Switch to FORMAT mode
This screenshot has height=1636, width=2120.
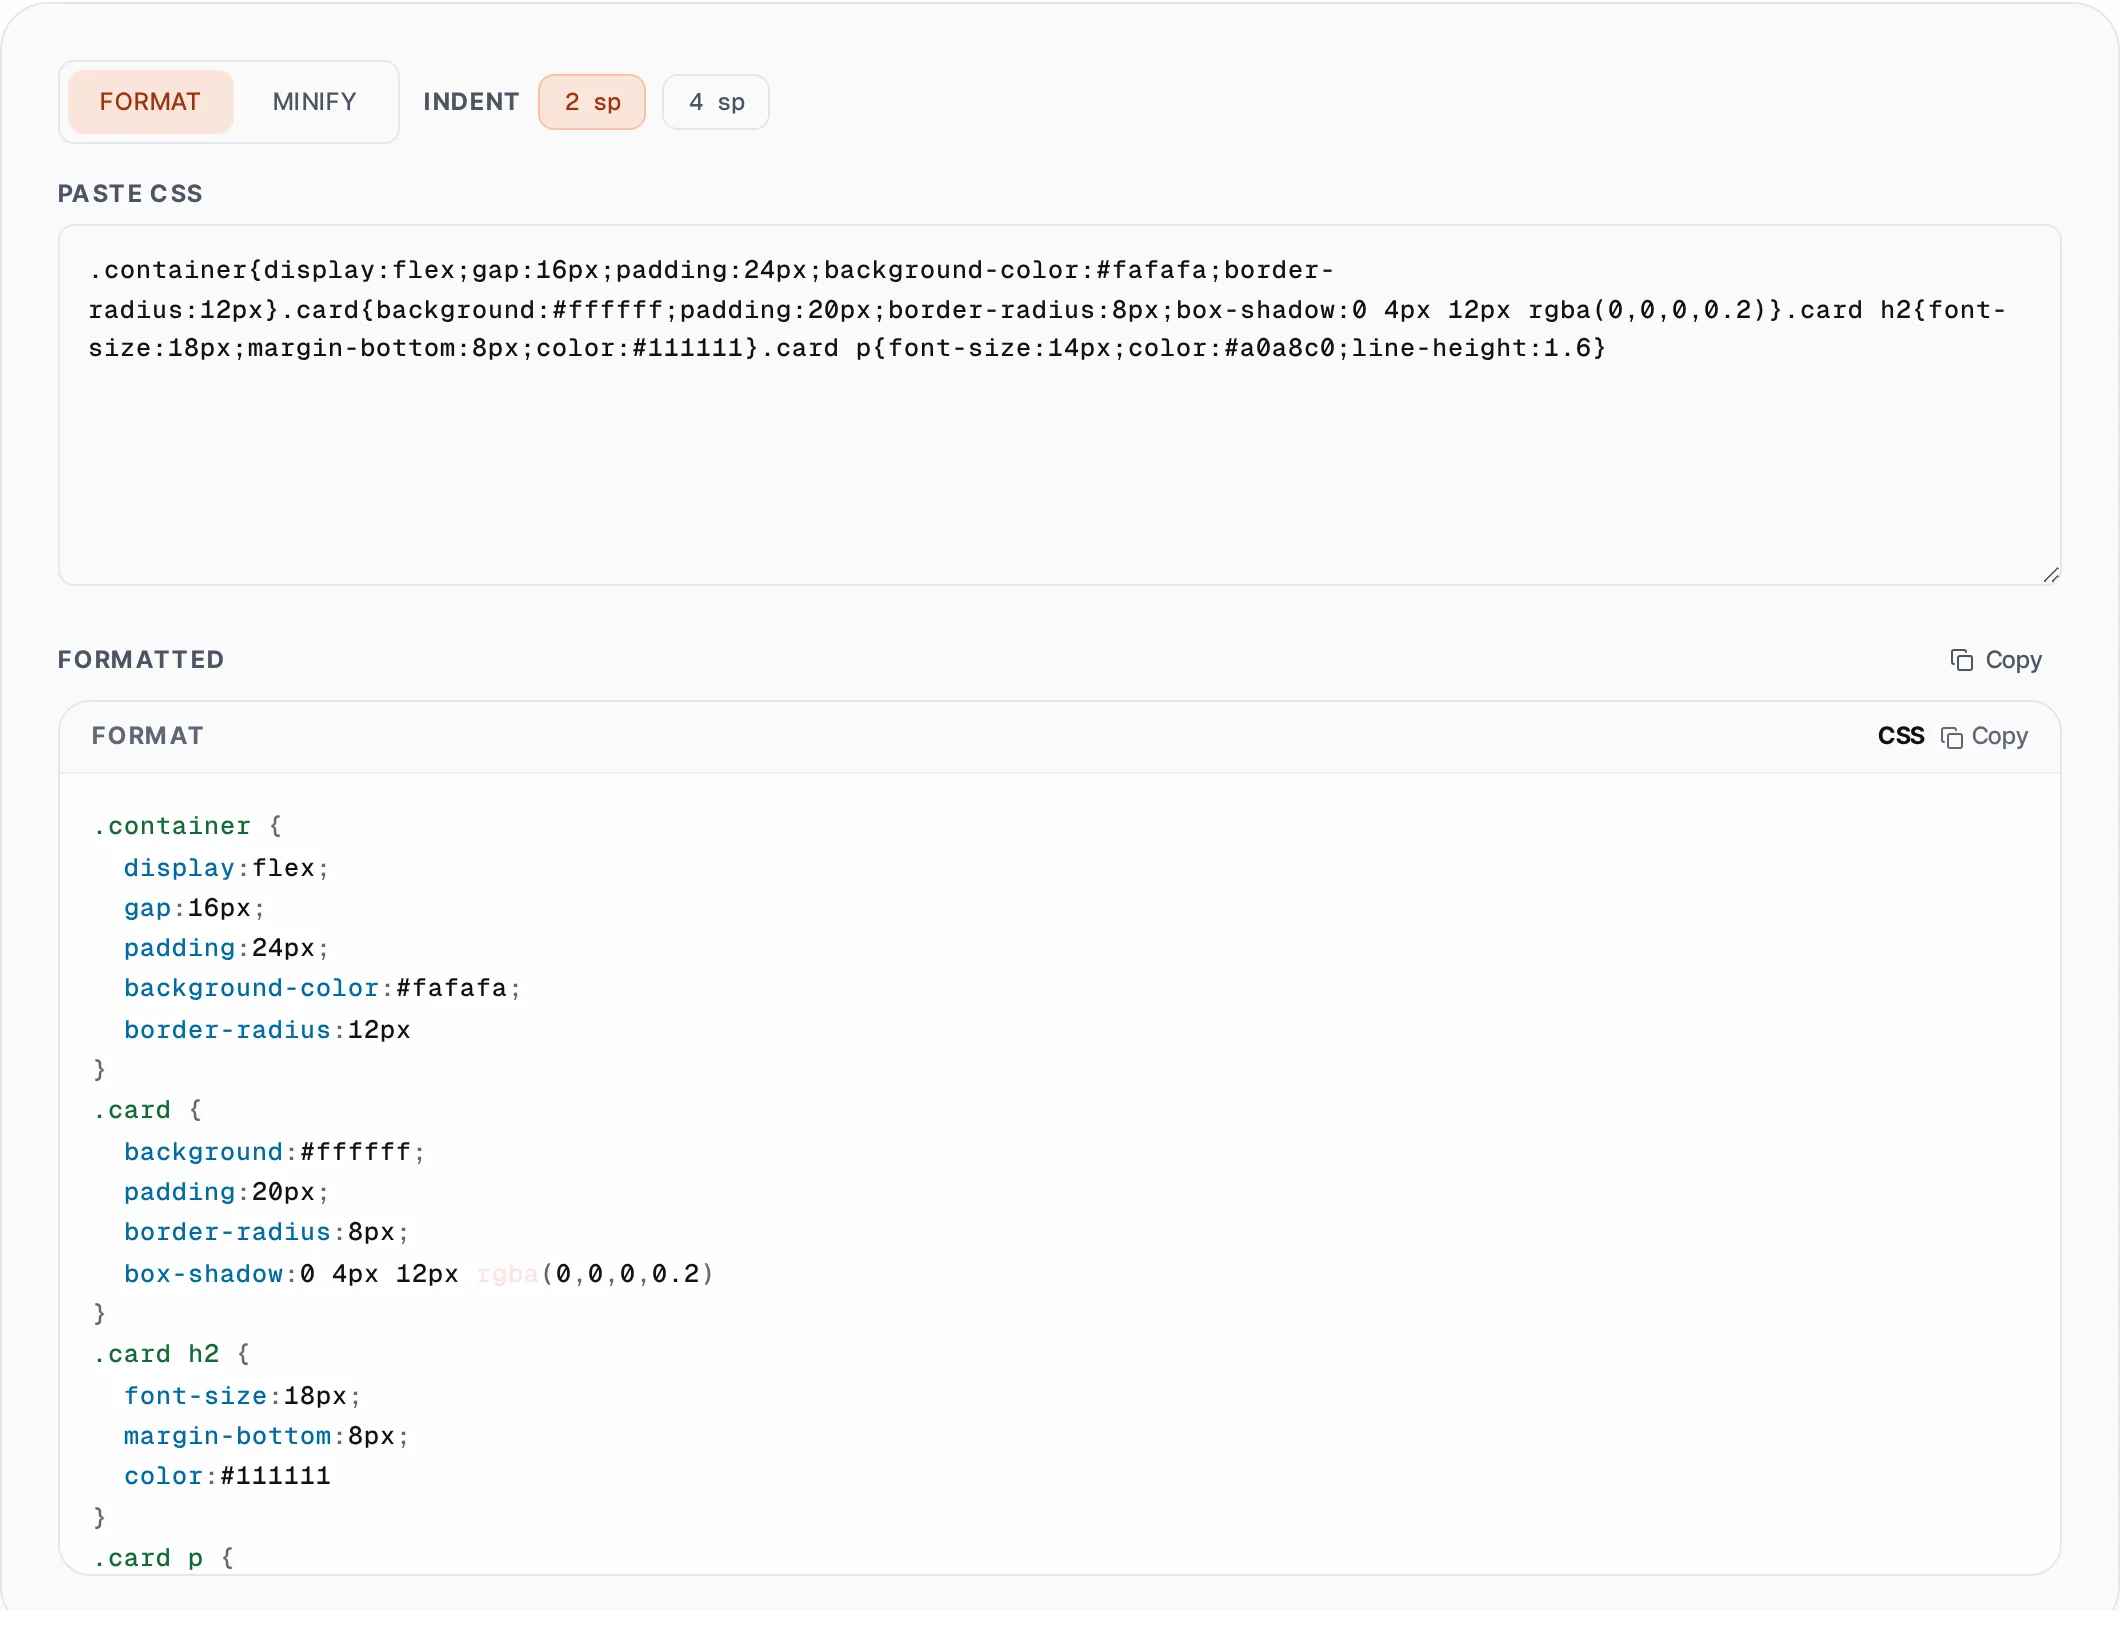pyautogui.click(x=150, y=102)
